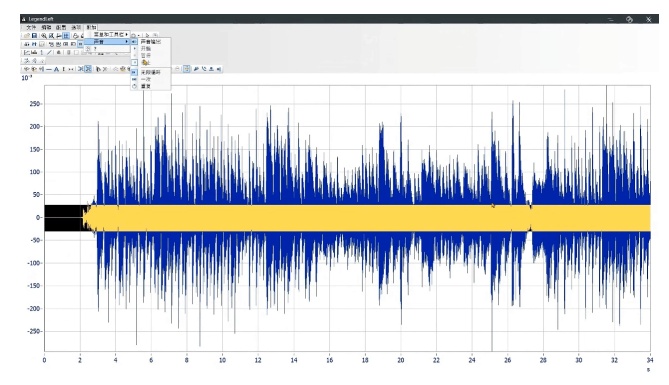Select 一次 (Once) playback mode
This screenshot has height=385, width=669.
(151, 79)
